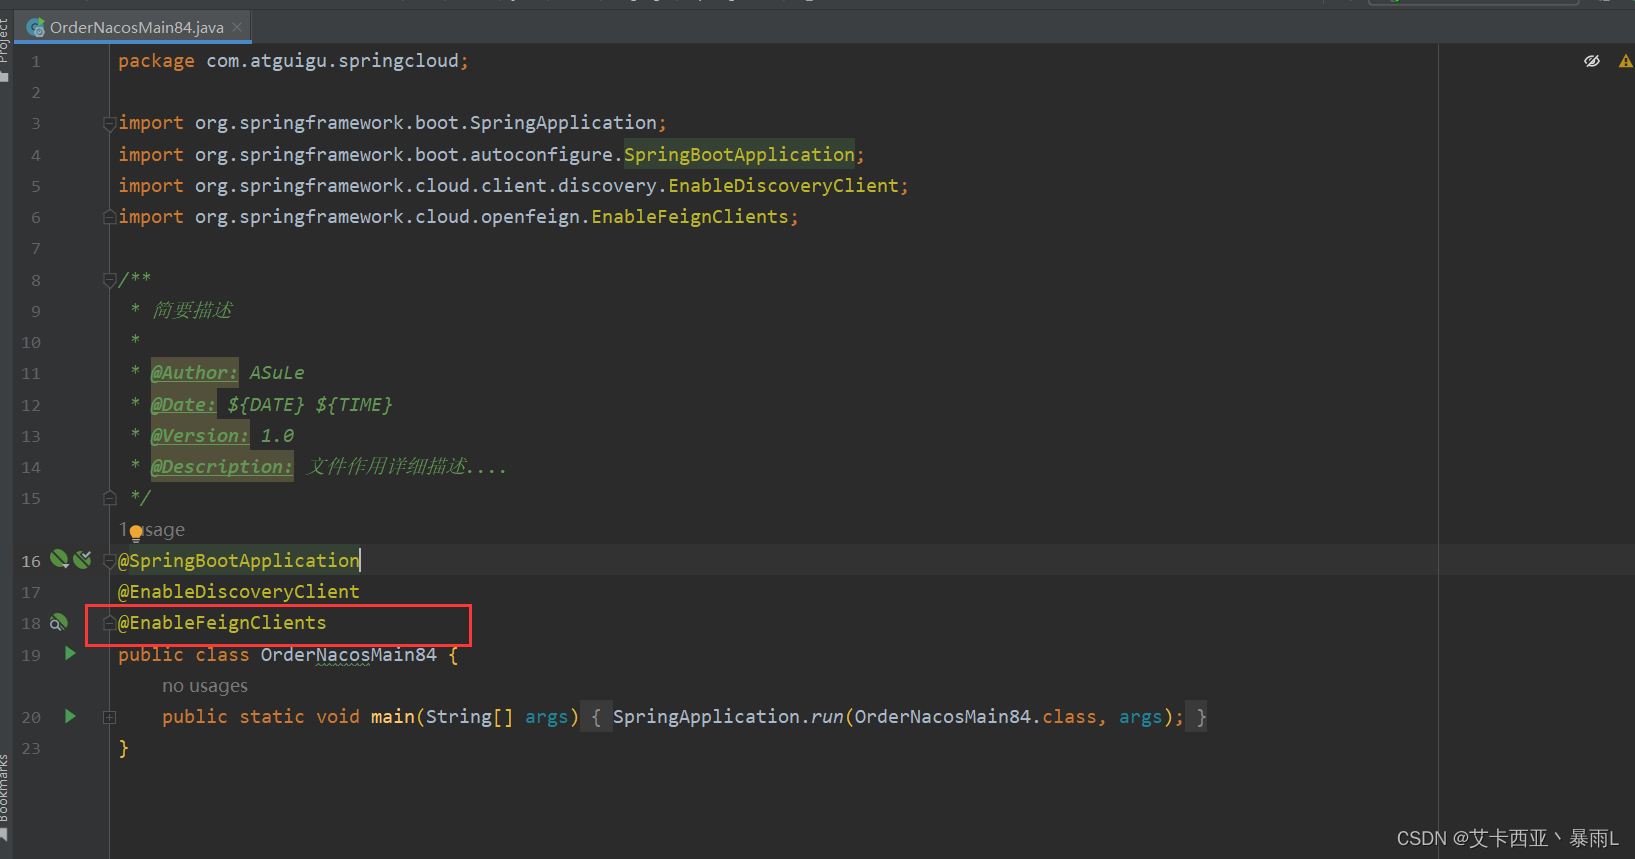Click the 文件作用详细描述 comment text

coord(386,467)
